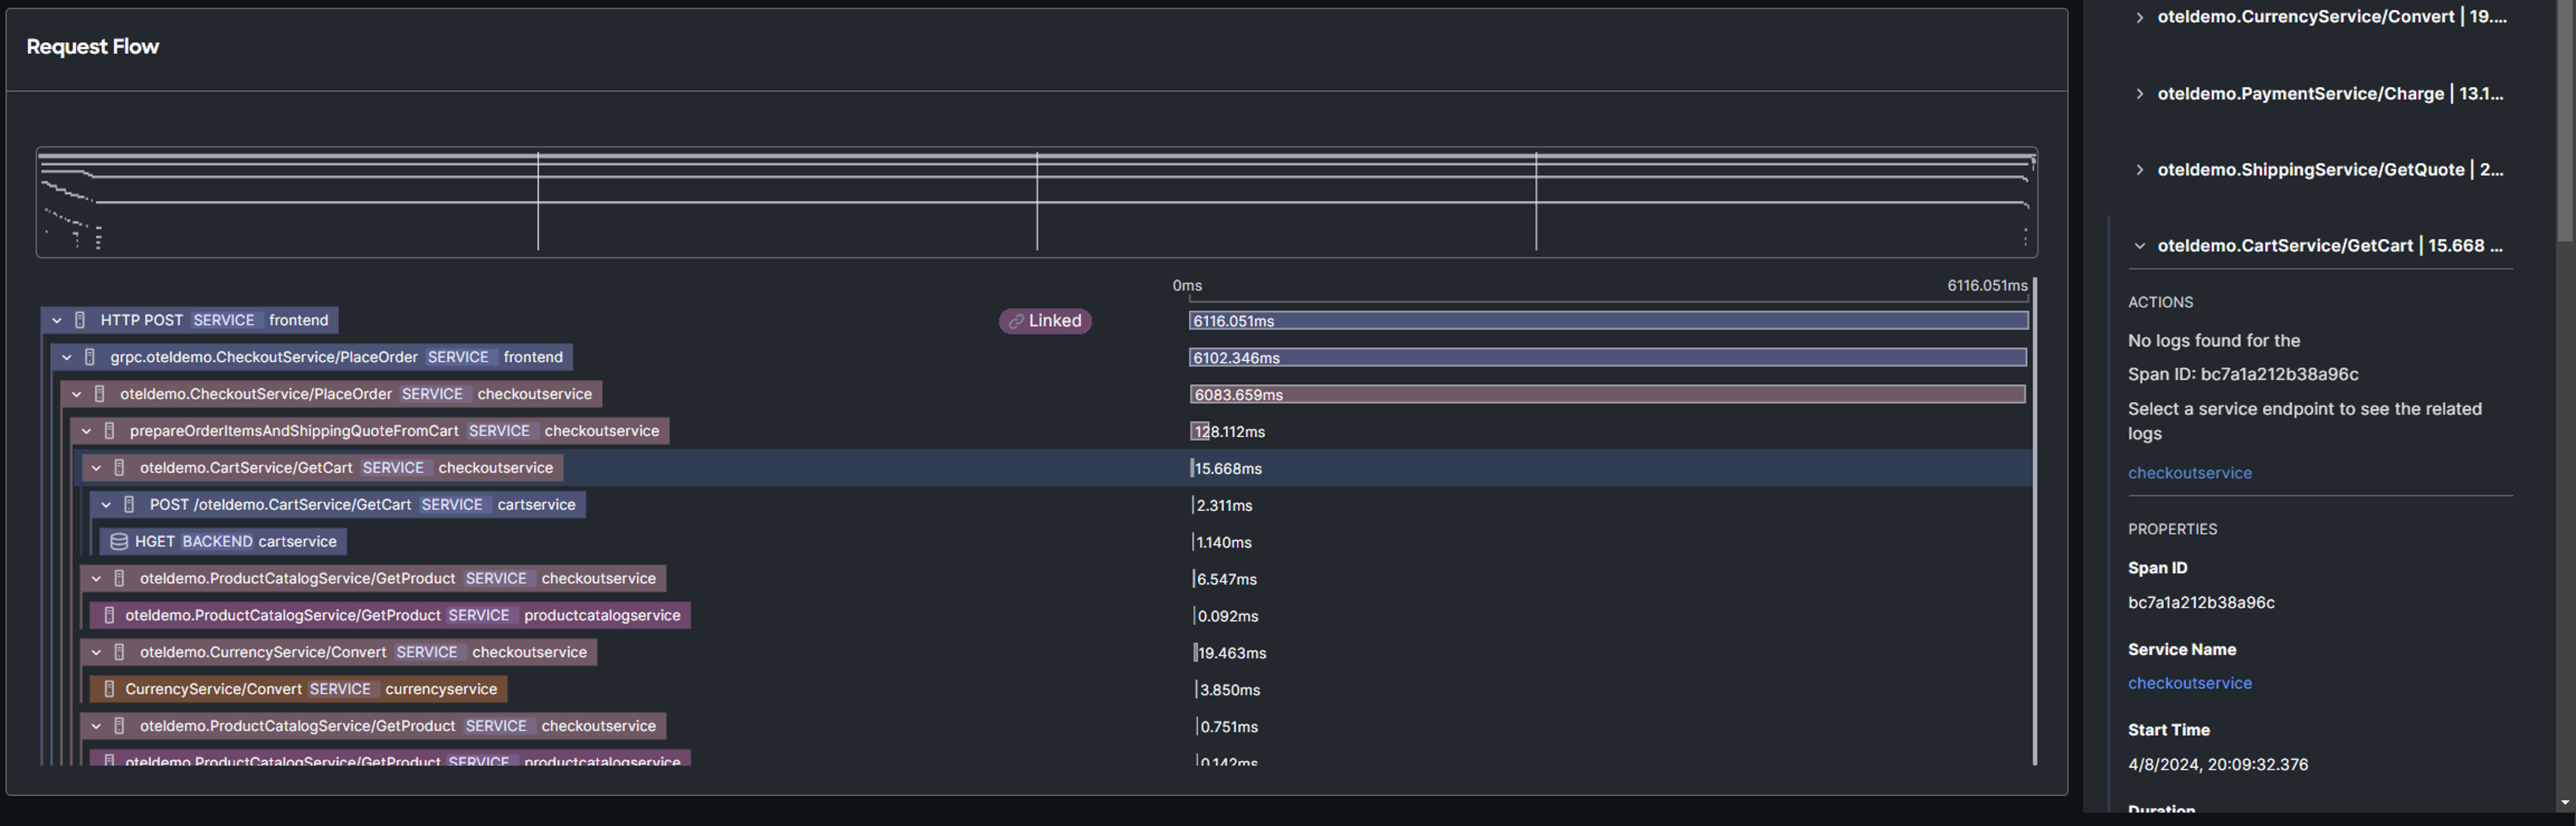The height and width of the screenshot is (826, 2576).
Task: Click the link icon in the Linked badge
Action: [x=1016, y=321]
